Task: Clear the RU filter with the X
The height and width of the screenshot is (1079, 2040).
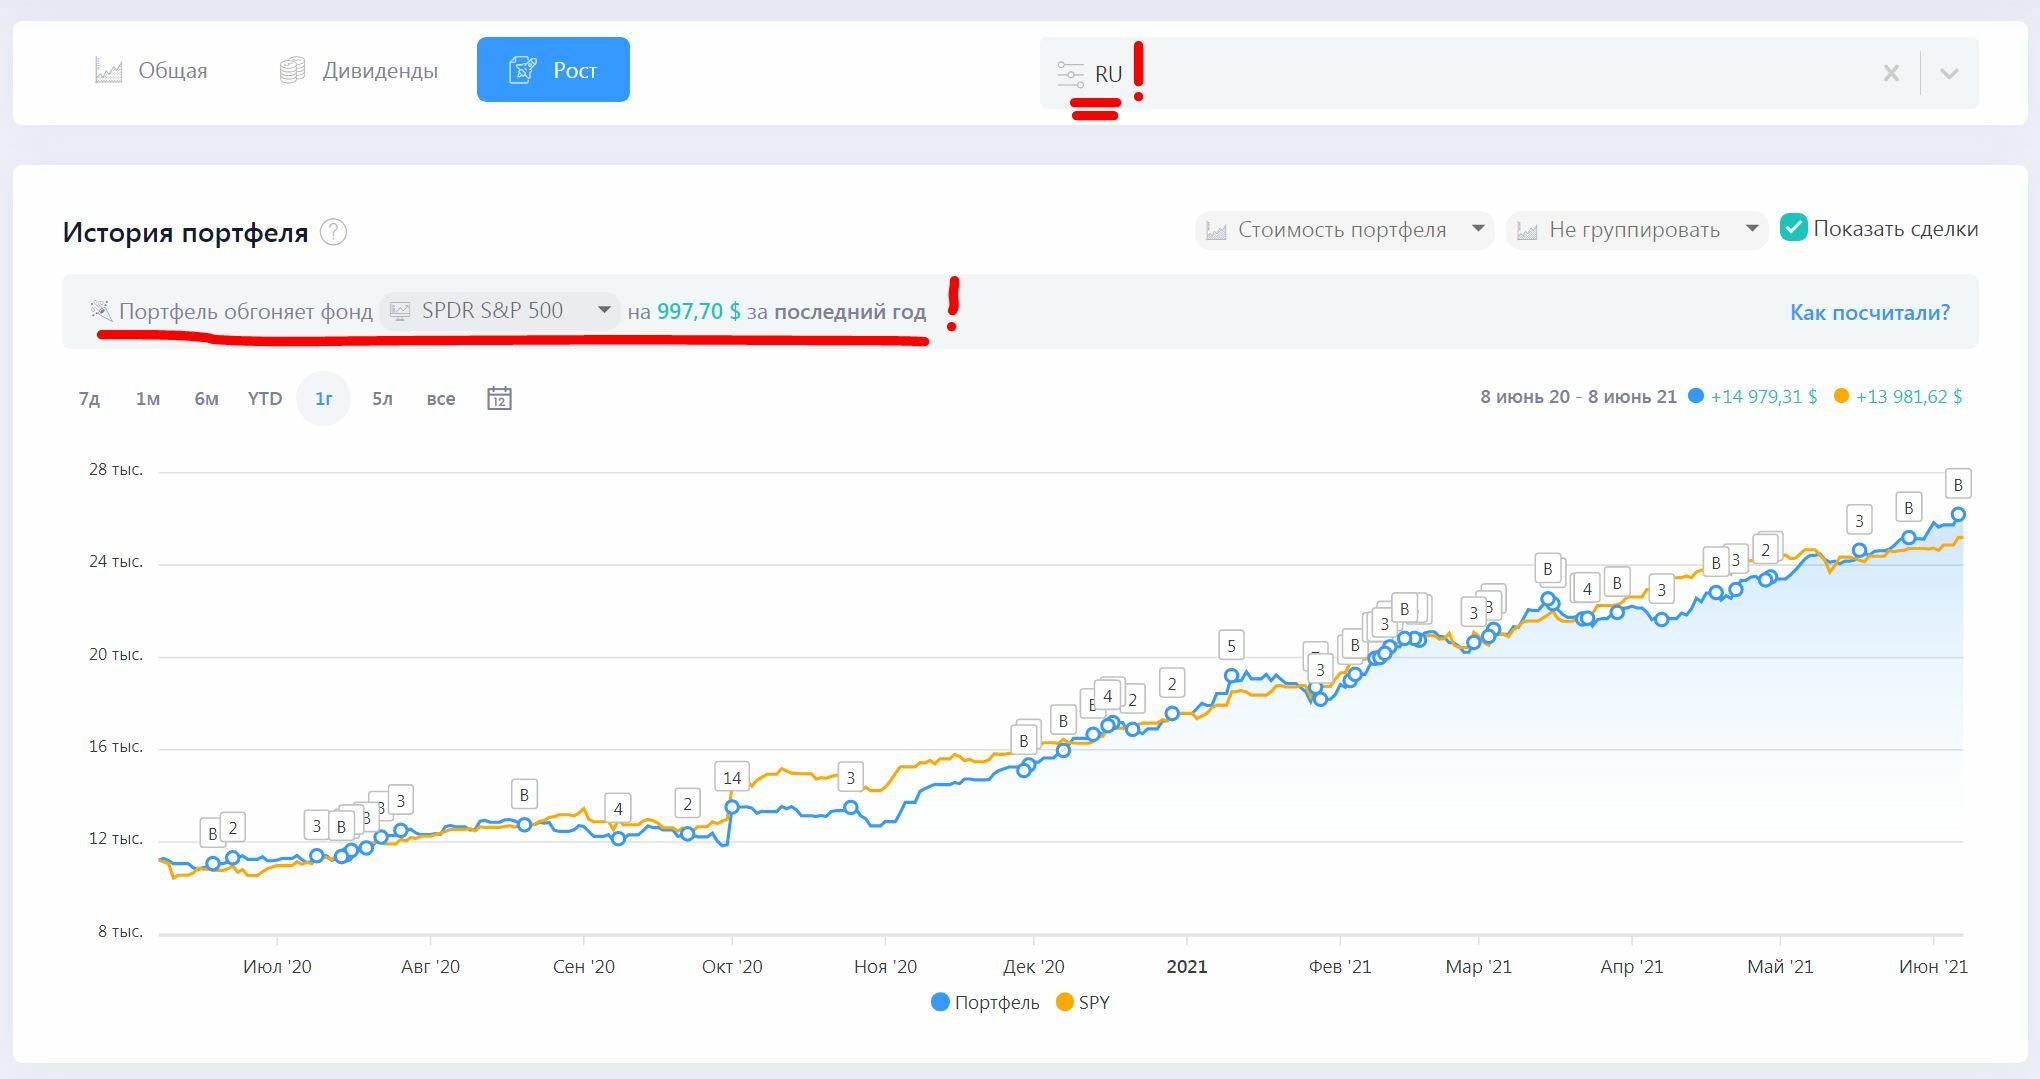Action: tap(1891, 73)
